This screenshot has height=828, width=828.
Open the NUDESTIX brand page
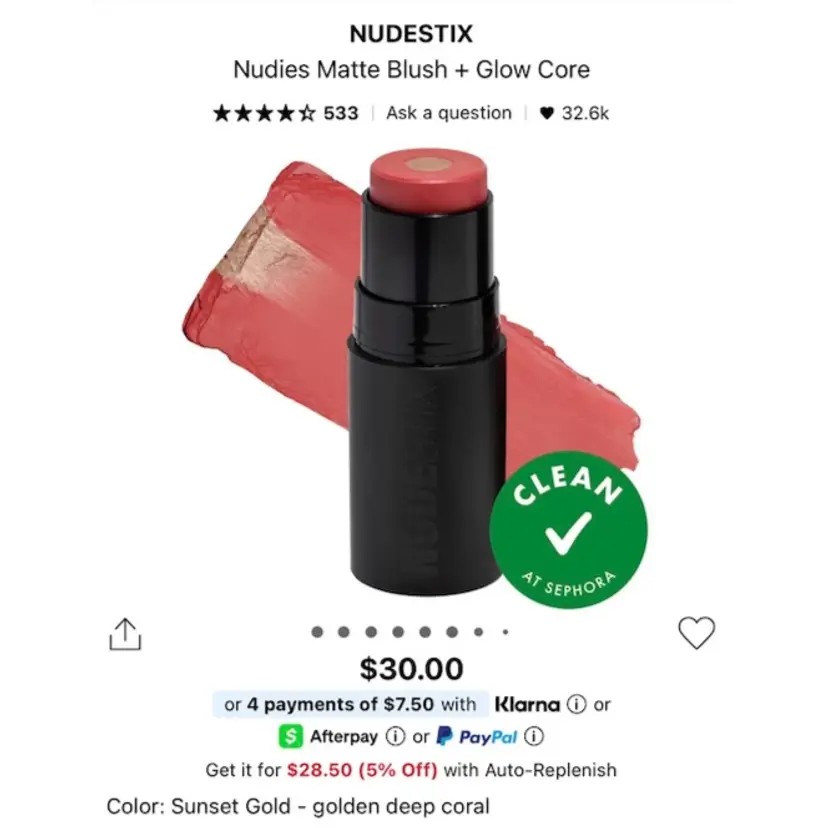pos(411,34)
